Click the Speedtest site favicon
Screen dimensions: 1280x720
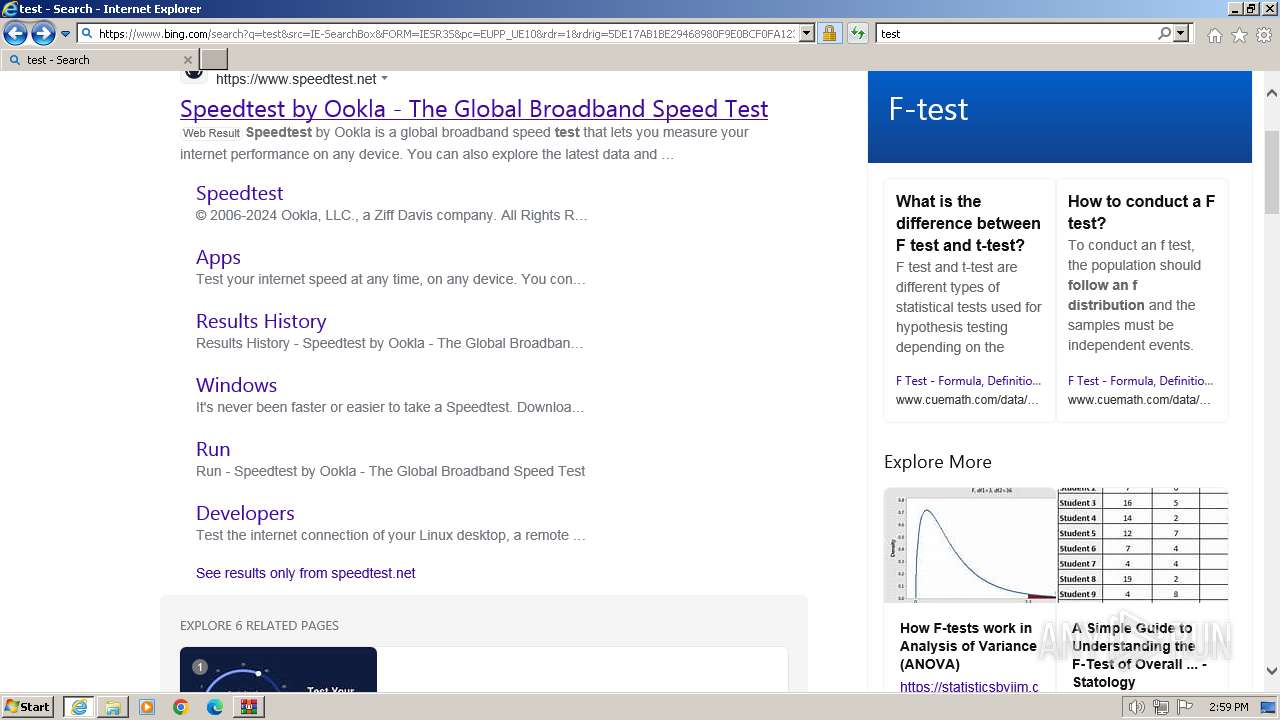click(194, 74)
